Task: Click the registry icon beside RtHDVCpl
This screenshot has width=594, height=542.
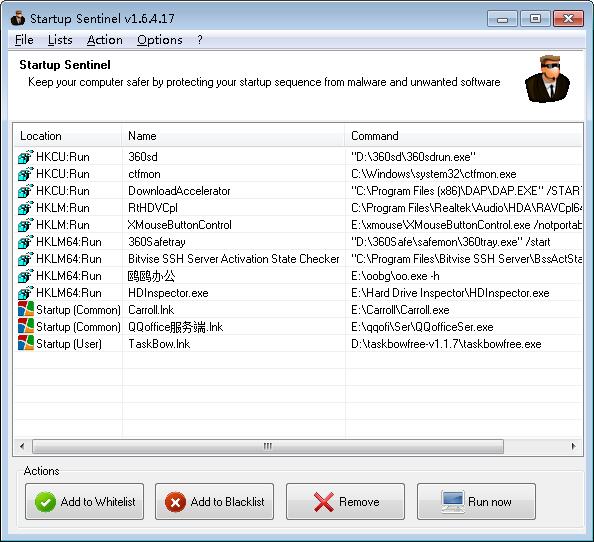Action: 26,208
